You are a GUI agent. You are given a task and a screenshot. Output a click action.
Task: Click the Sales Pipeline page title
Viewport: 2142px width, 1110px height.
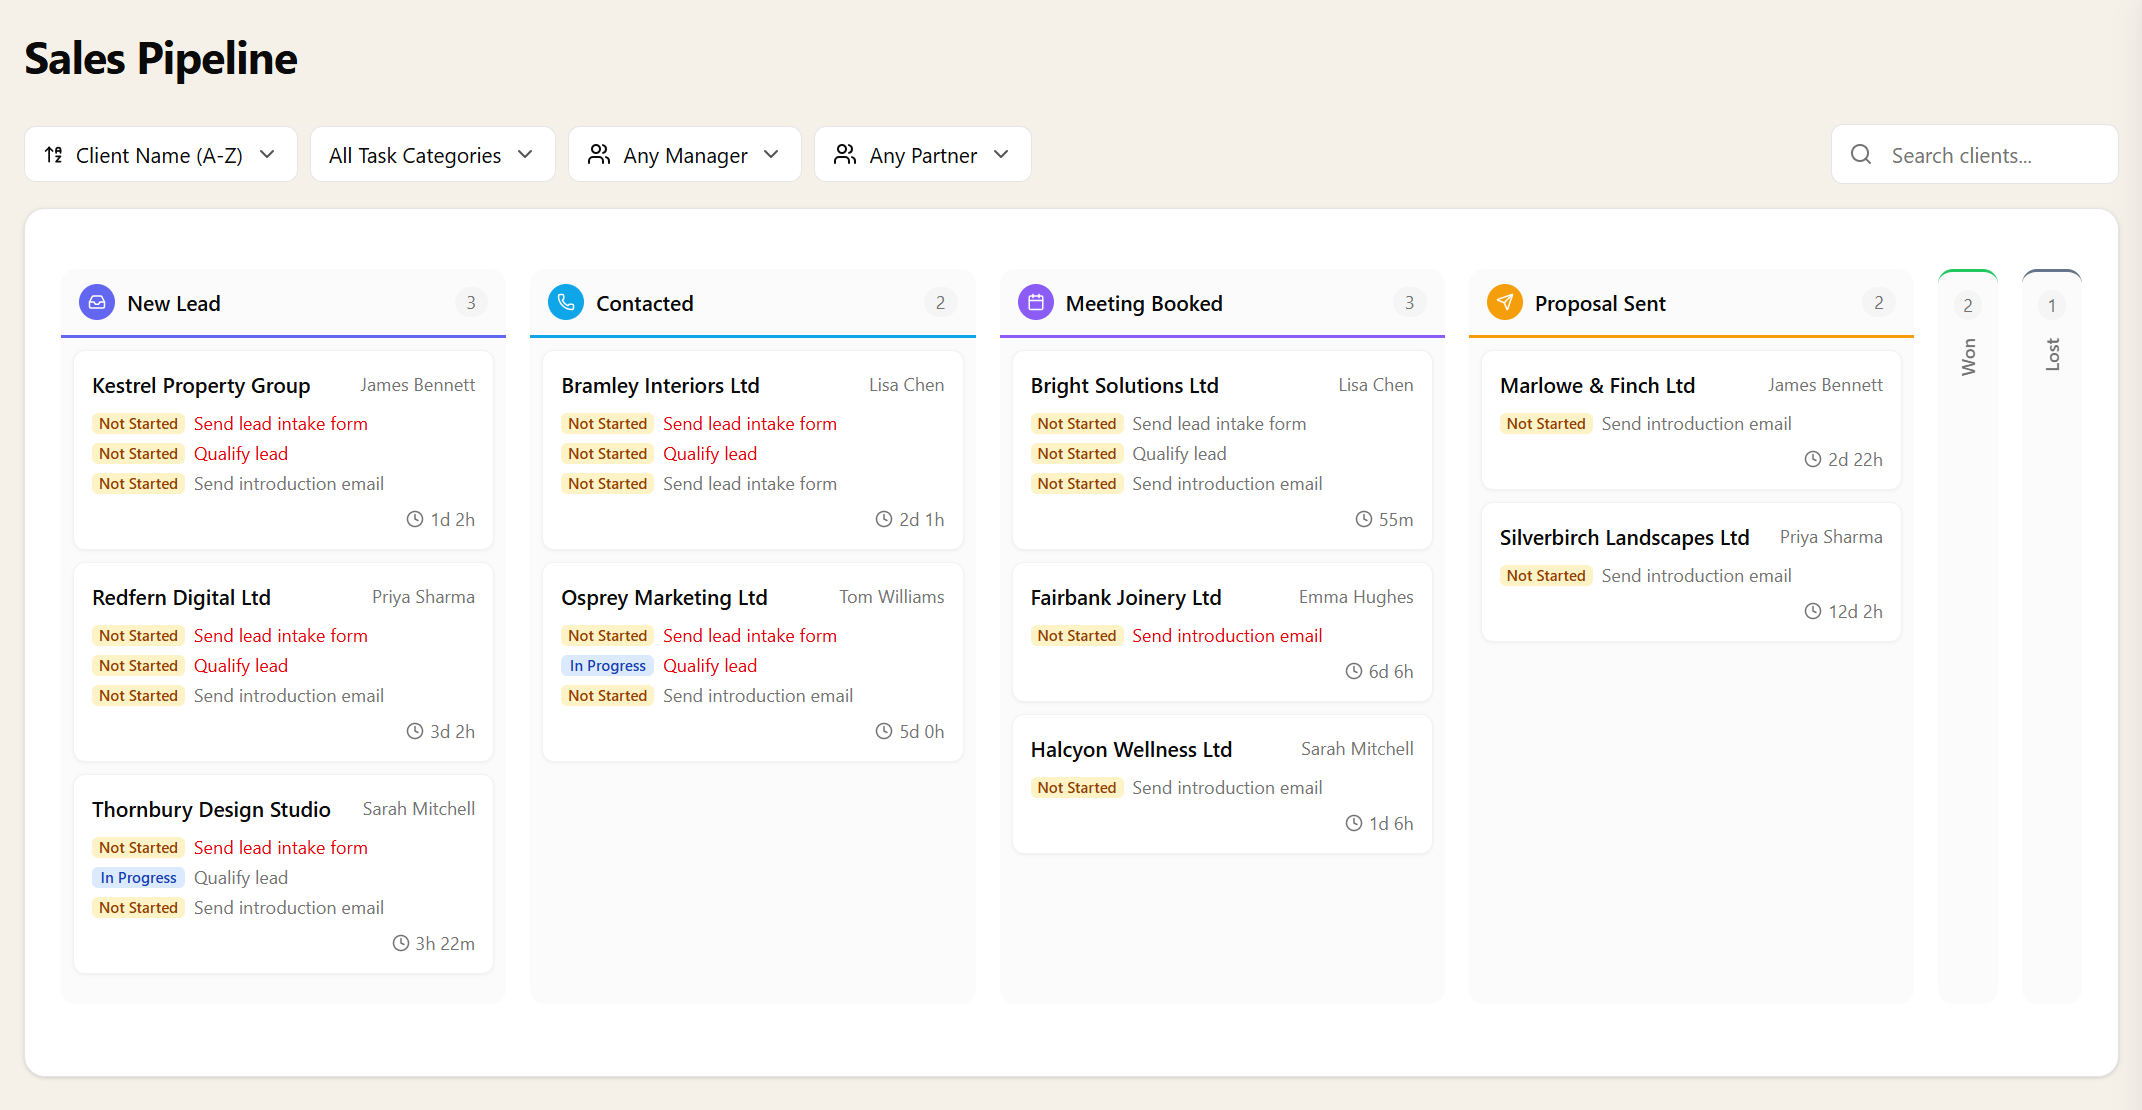[x=161, y=58]
